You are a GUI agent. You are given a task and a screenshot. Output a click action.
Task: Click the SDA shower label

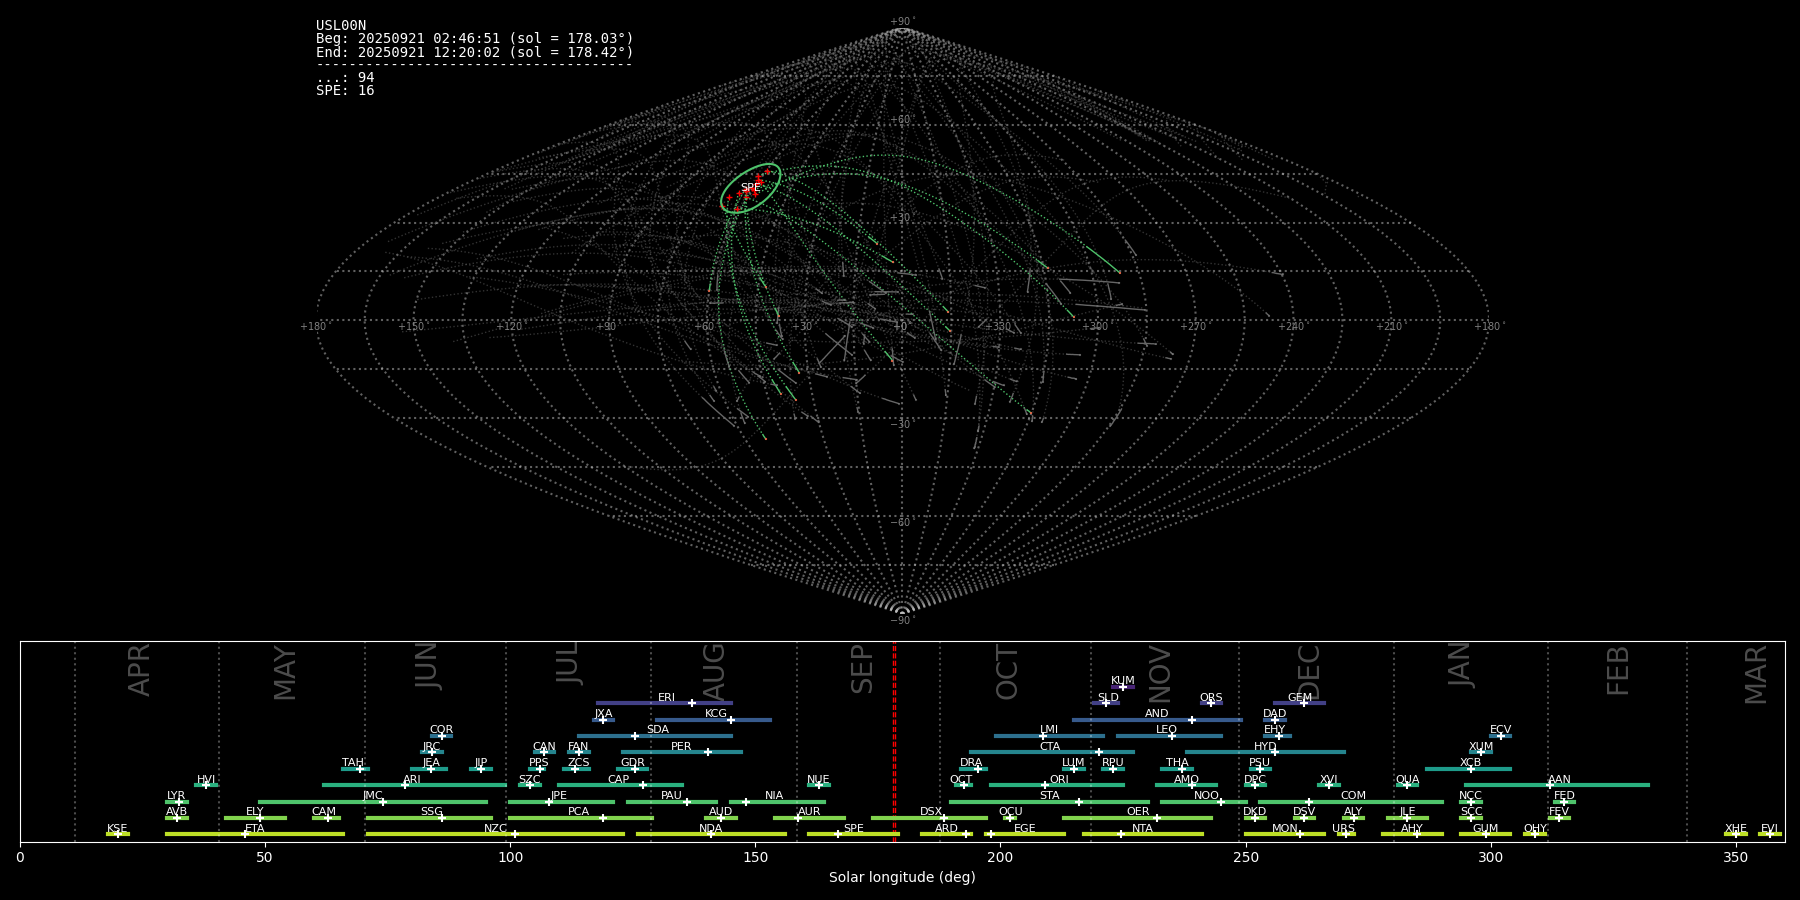click(x=657, y=730)
